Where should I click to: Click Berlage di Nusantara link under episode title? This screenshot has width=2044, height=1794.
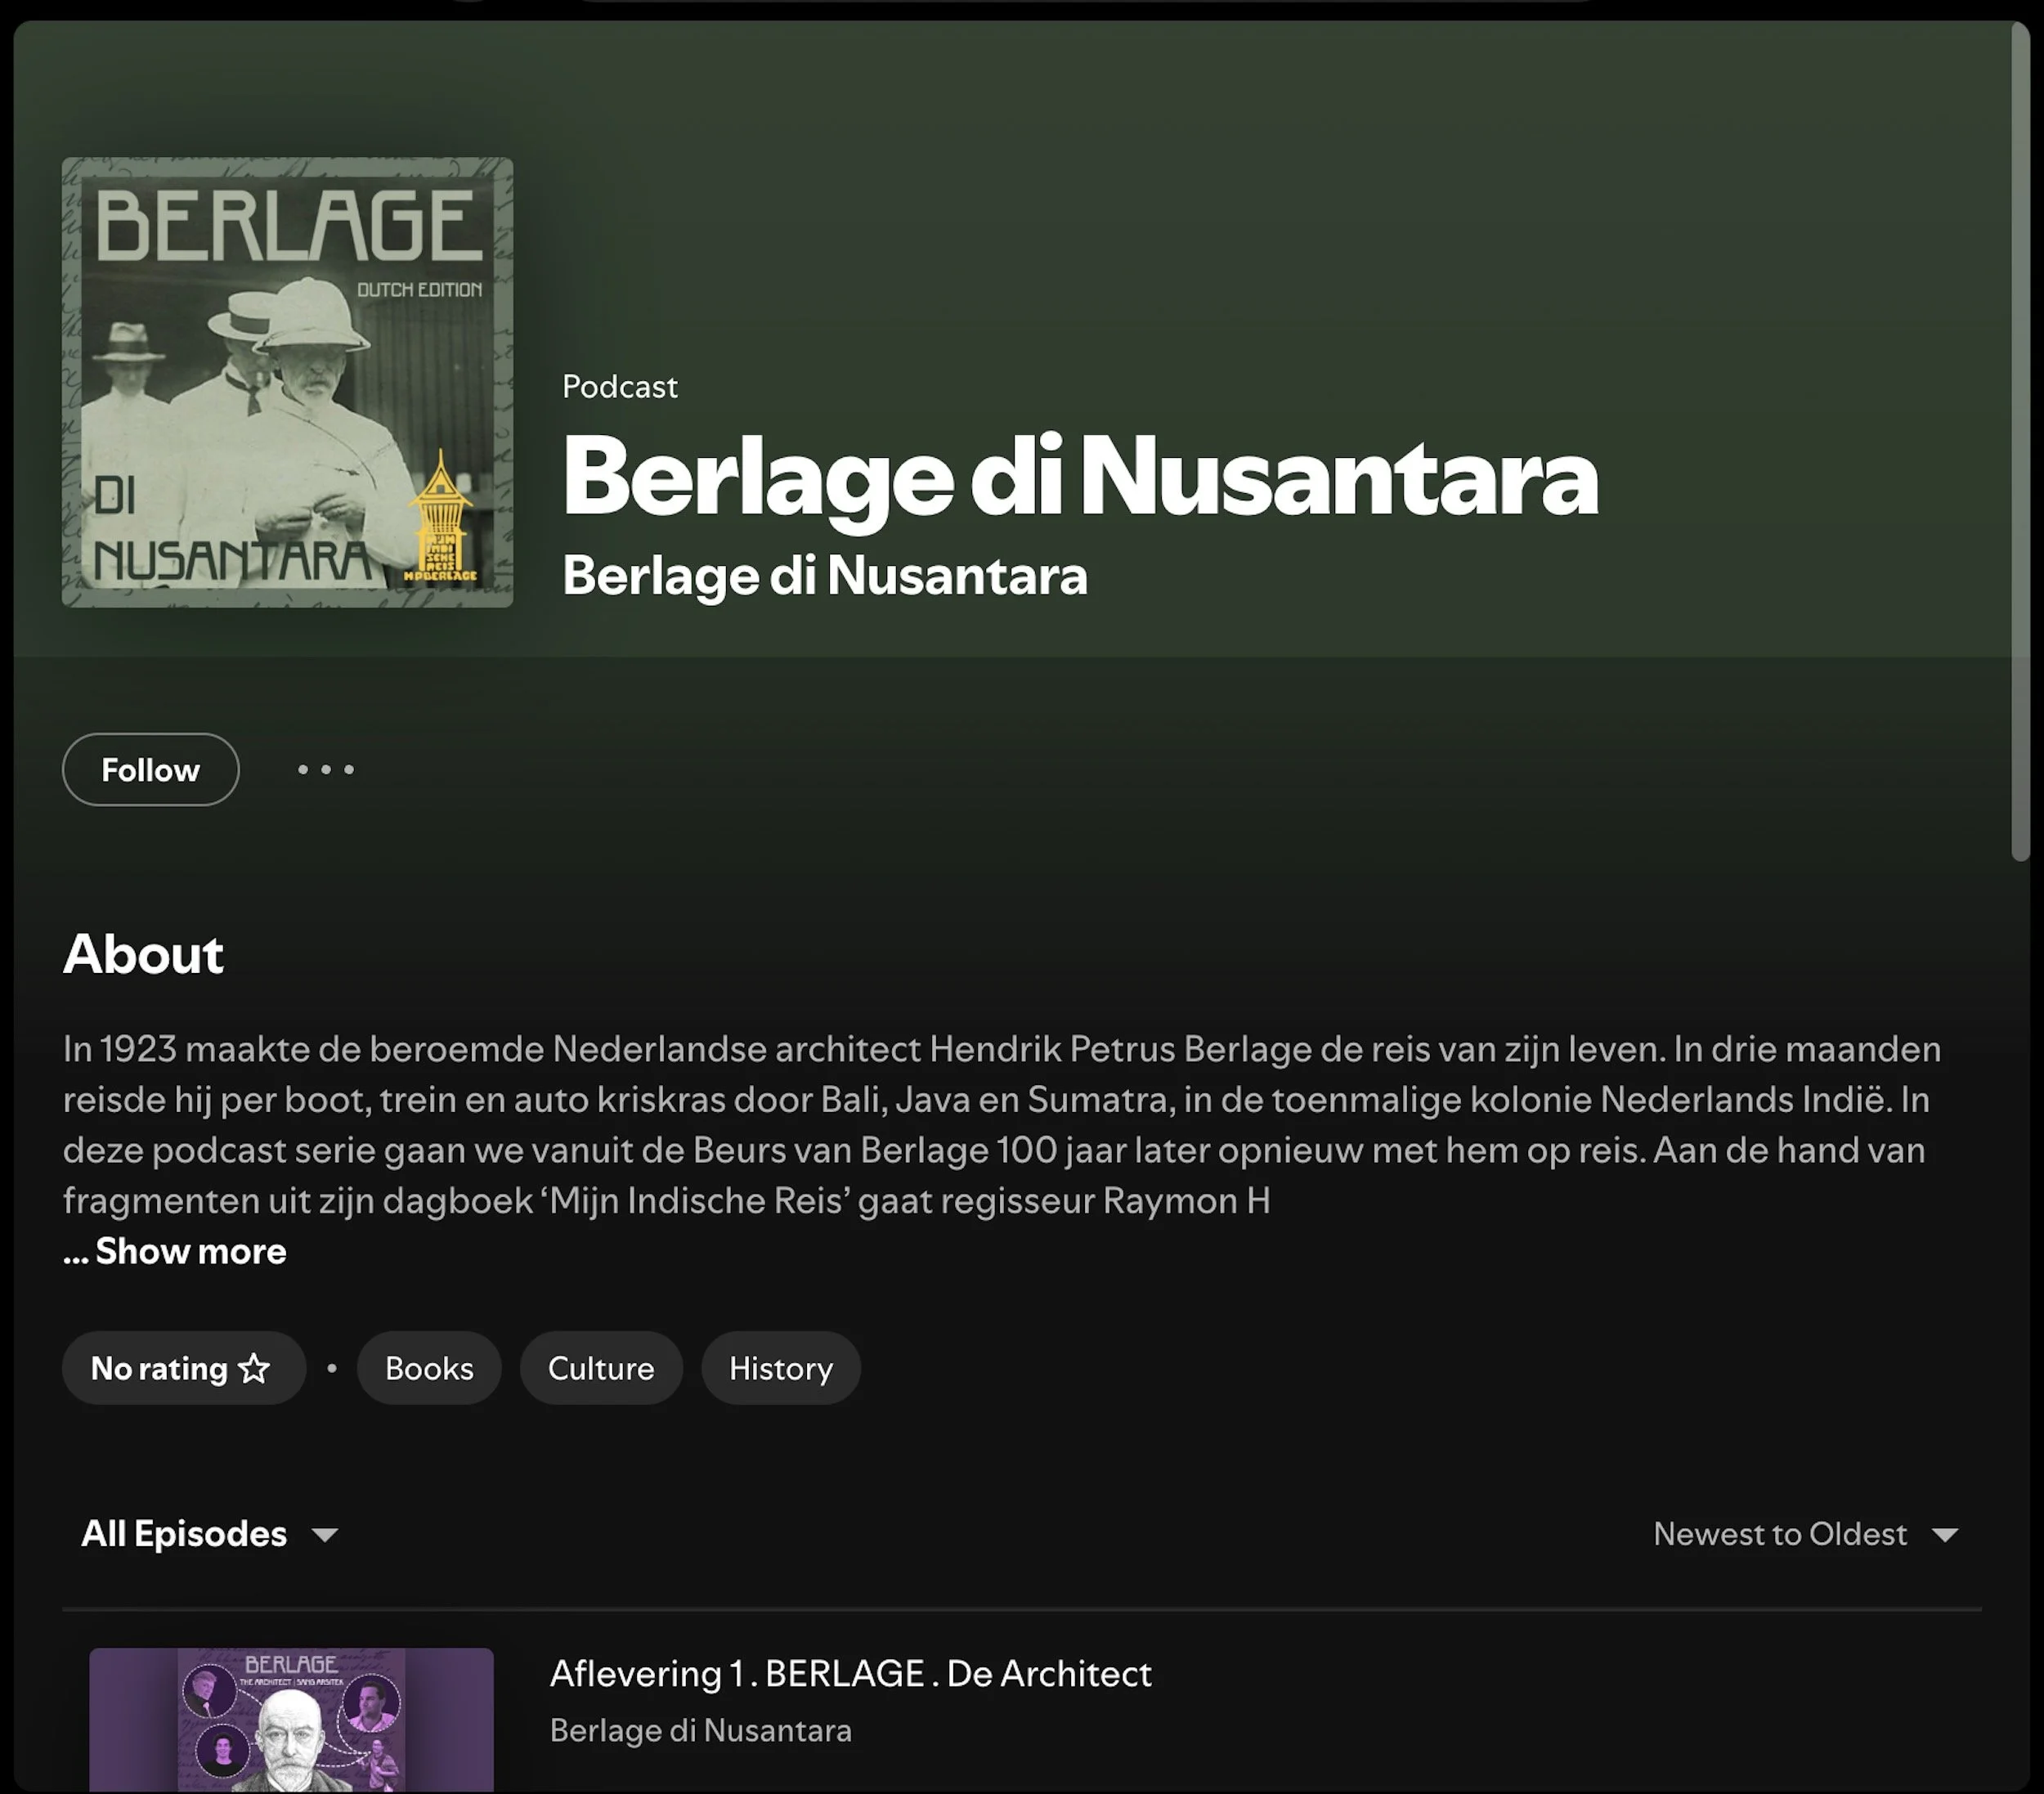pyautogui.click(x=700, y=1730)
